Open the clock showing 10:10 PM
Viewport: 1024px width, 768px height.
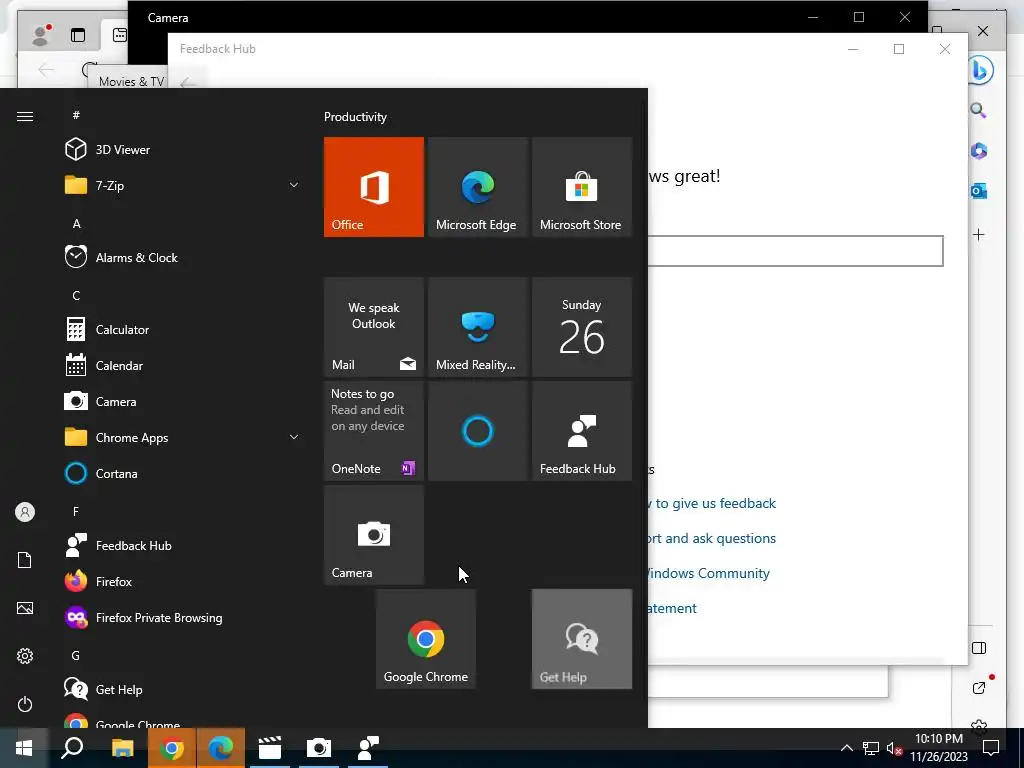938,748
